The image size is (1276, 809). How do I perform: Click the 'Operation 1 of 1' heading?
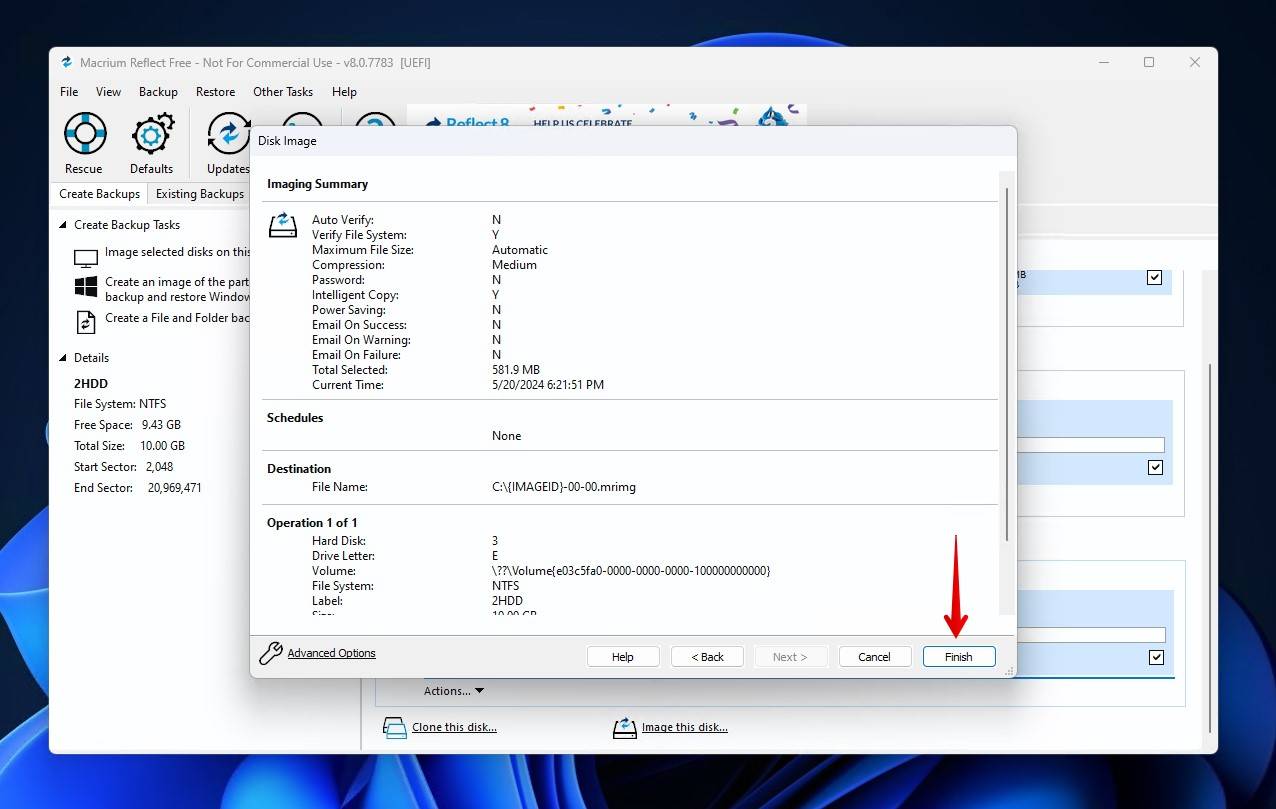[312, 523]
